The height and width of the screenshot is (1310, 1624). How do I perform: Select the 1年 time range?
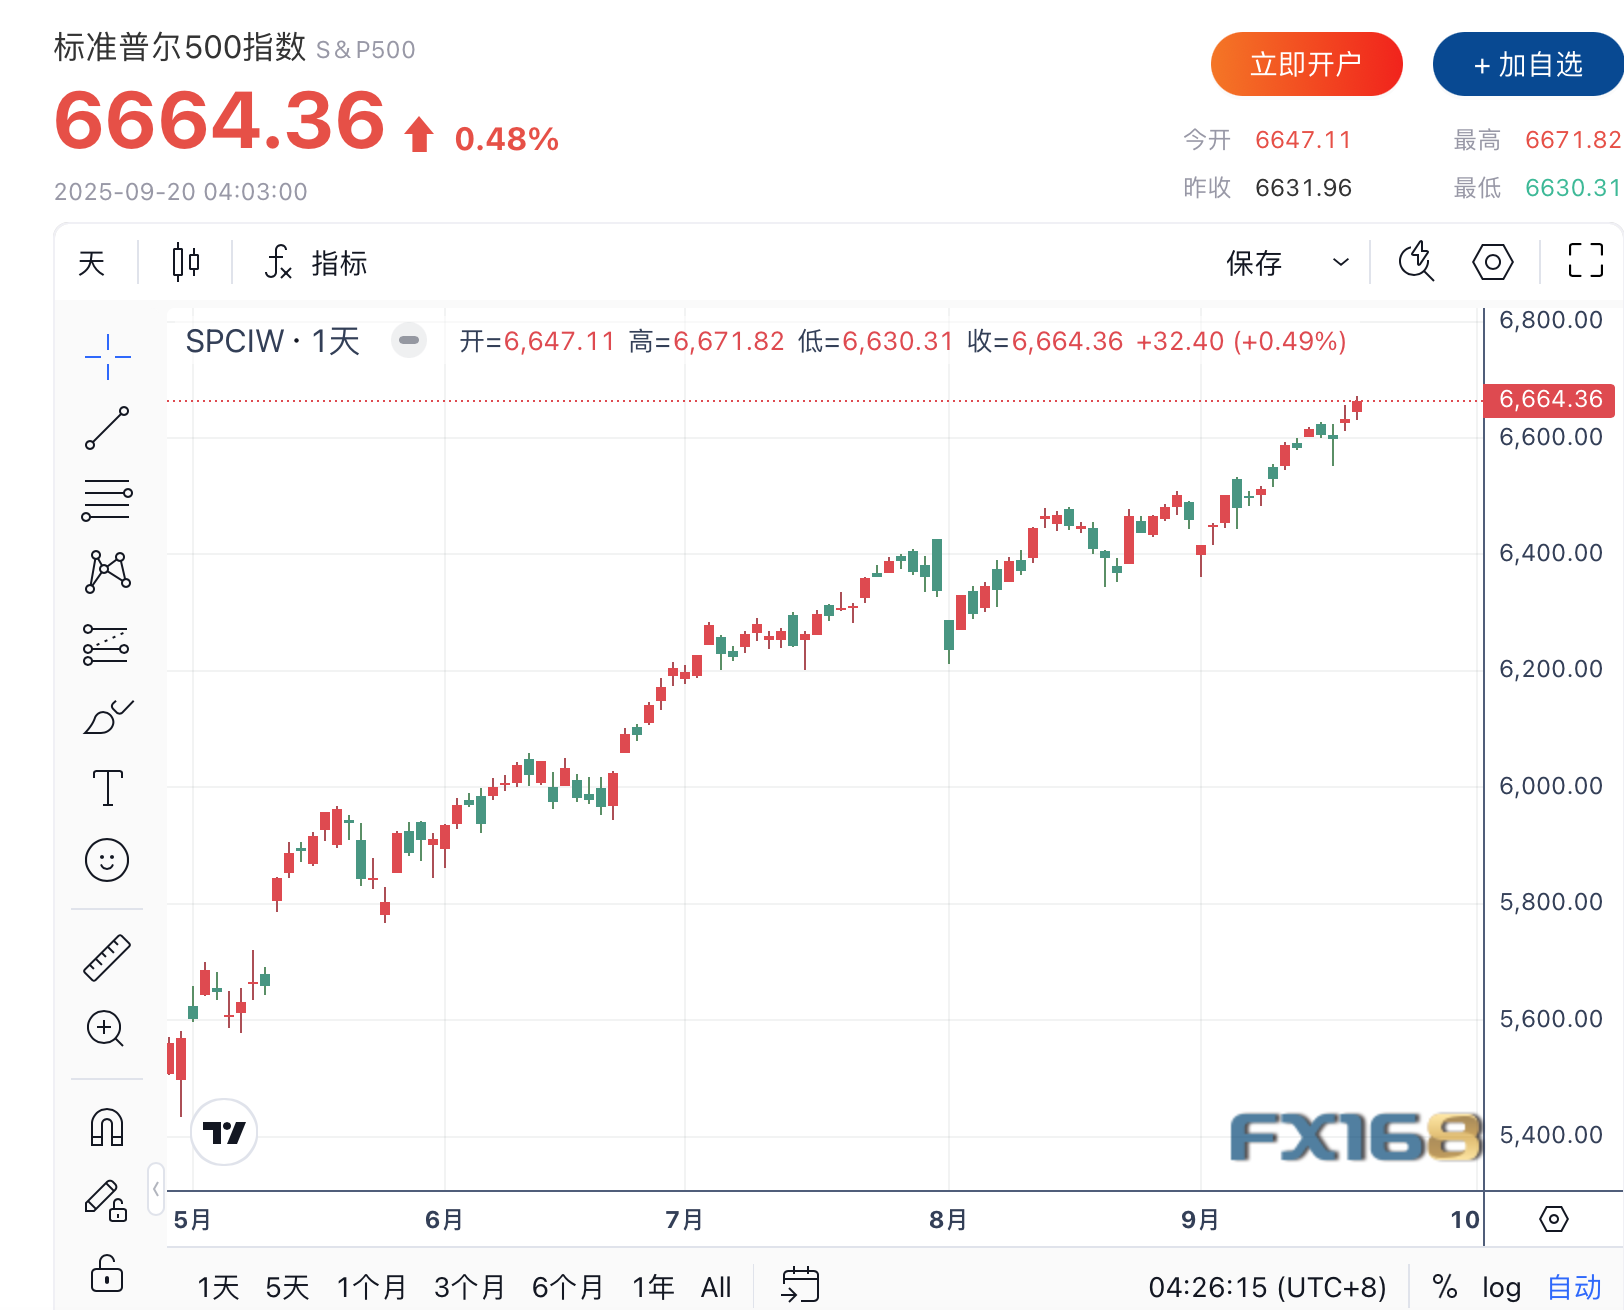tap(653, 1288)
